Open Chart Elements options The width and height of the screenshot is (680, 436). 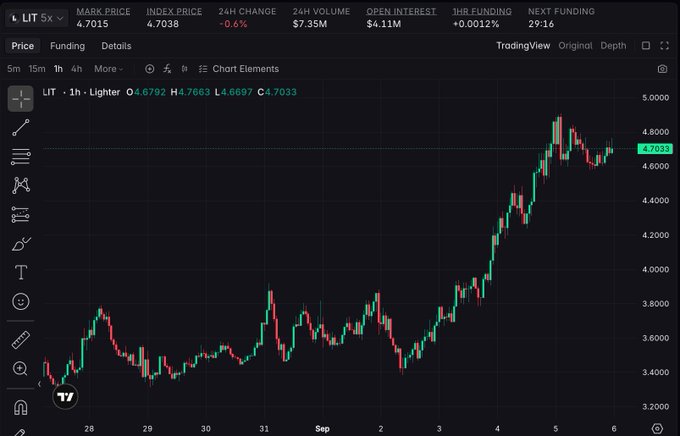(239, 69)
